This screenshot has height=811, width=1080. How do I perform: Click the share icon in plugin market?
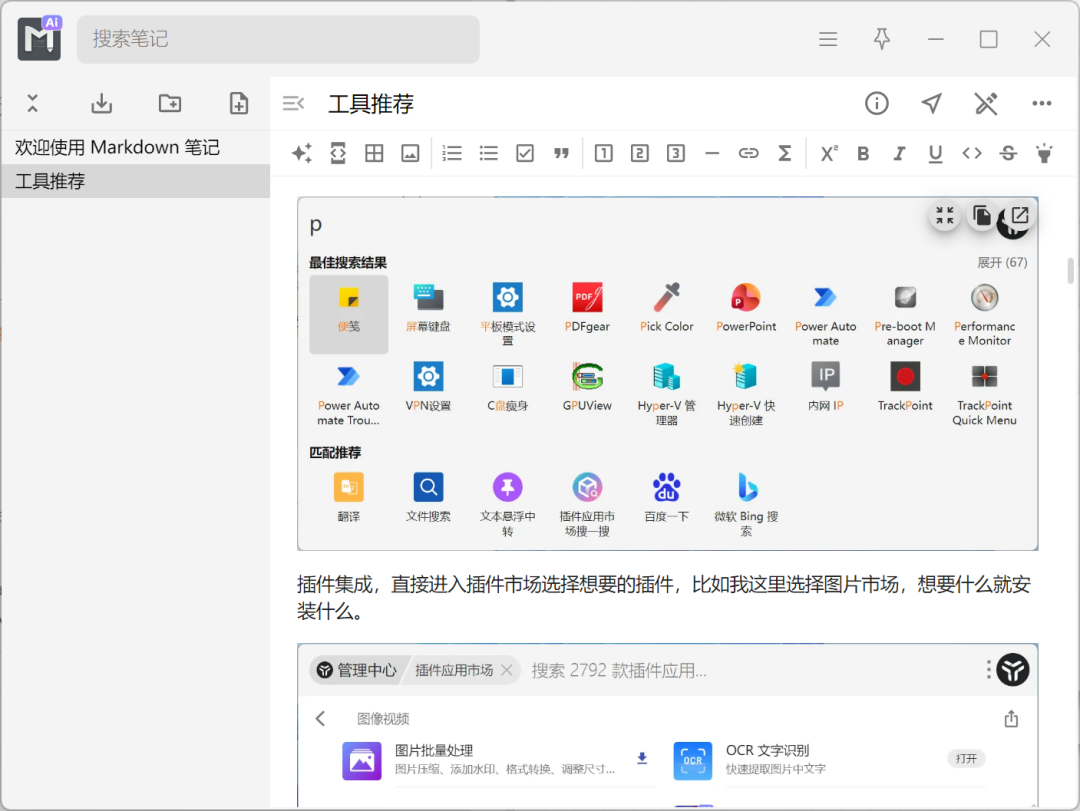pyautogui.click(x=1011, y=719)
